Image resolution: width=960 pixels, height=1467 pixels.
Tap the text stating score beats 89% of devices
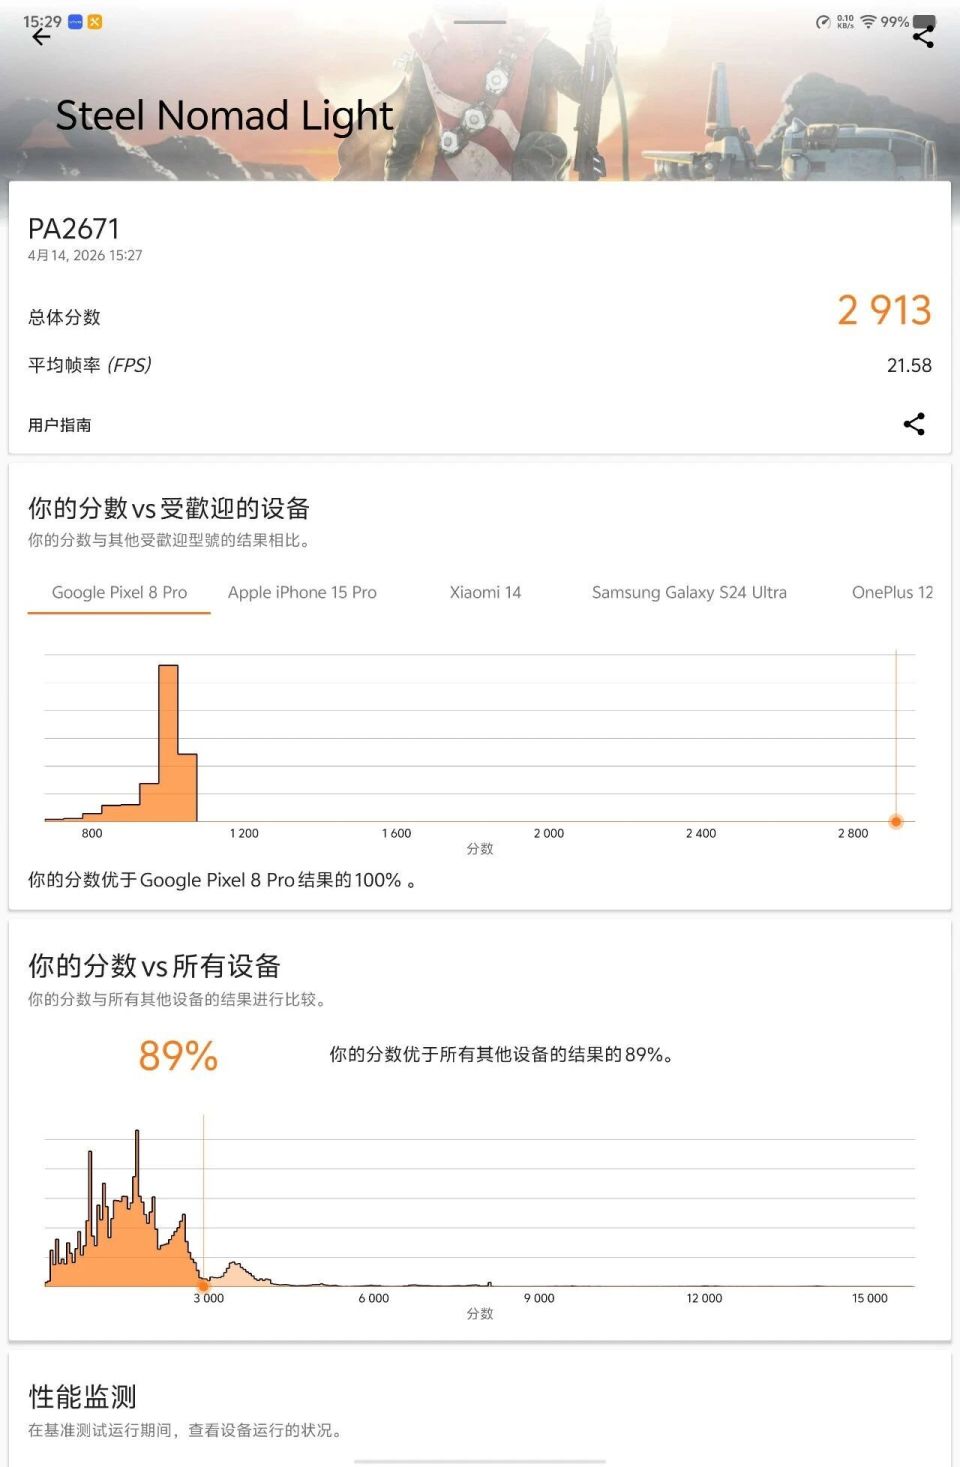tap(501, 1054)
